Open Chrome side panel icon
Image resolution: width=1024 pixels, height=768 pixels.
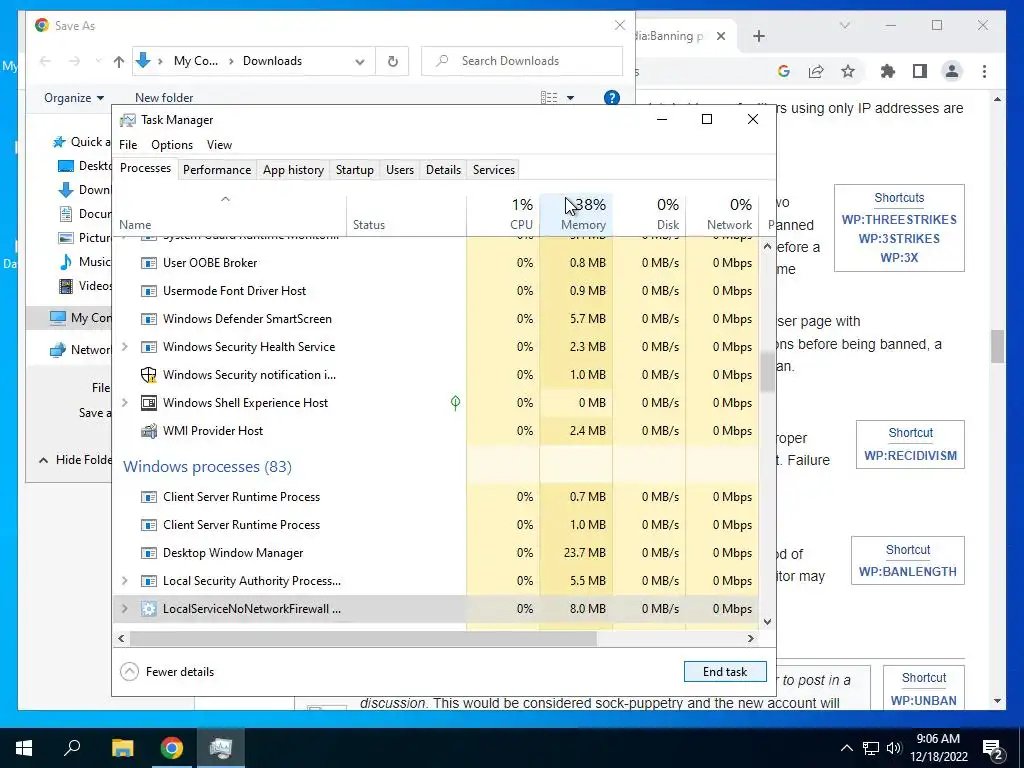coord(920,71)
